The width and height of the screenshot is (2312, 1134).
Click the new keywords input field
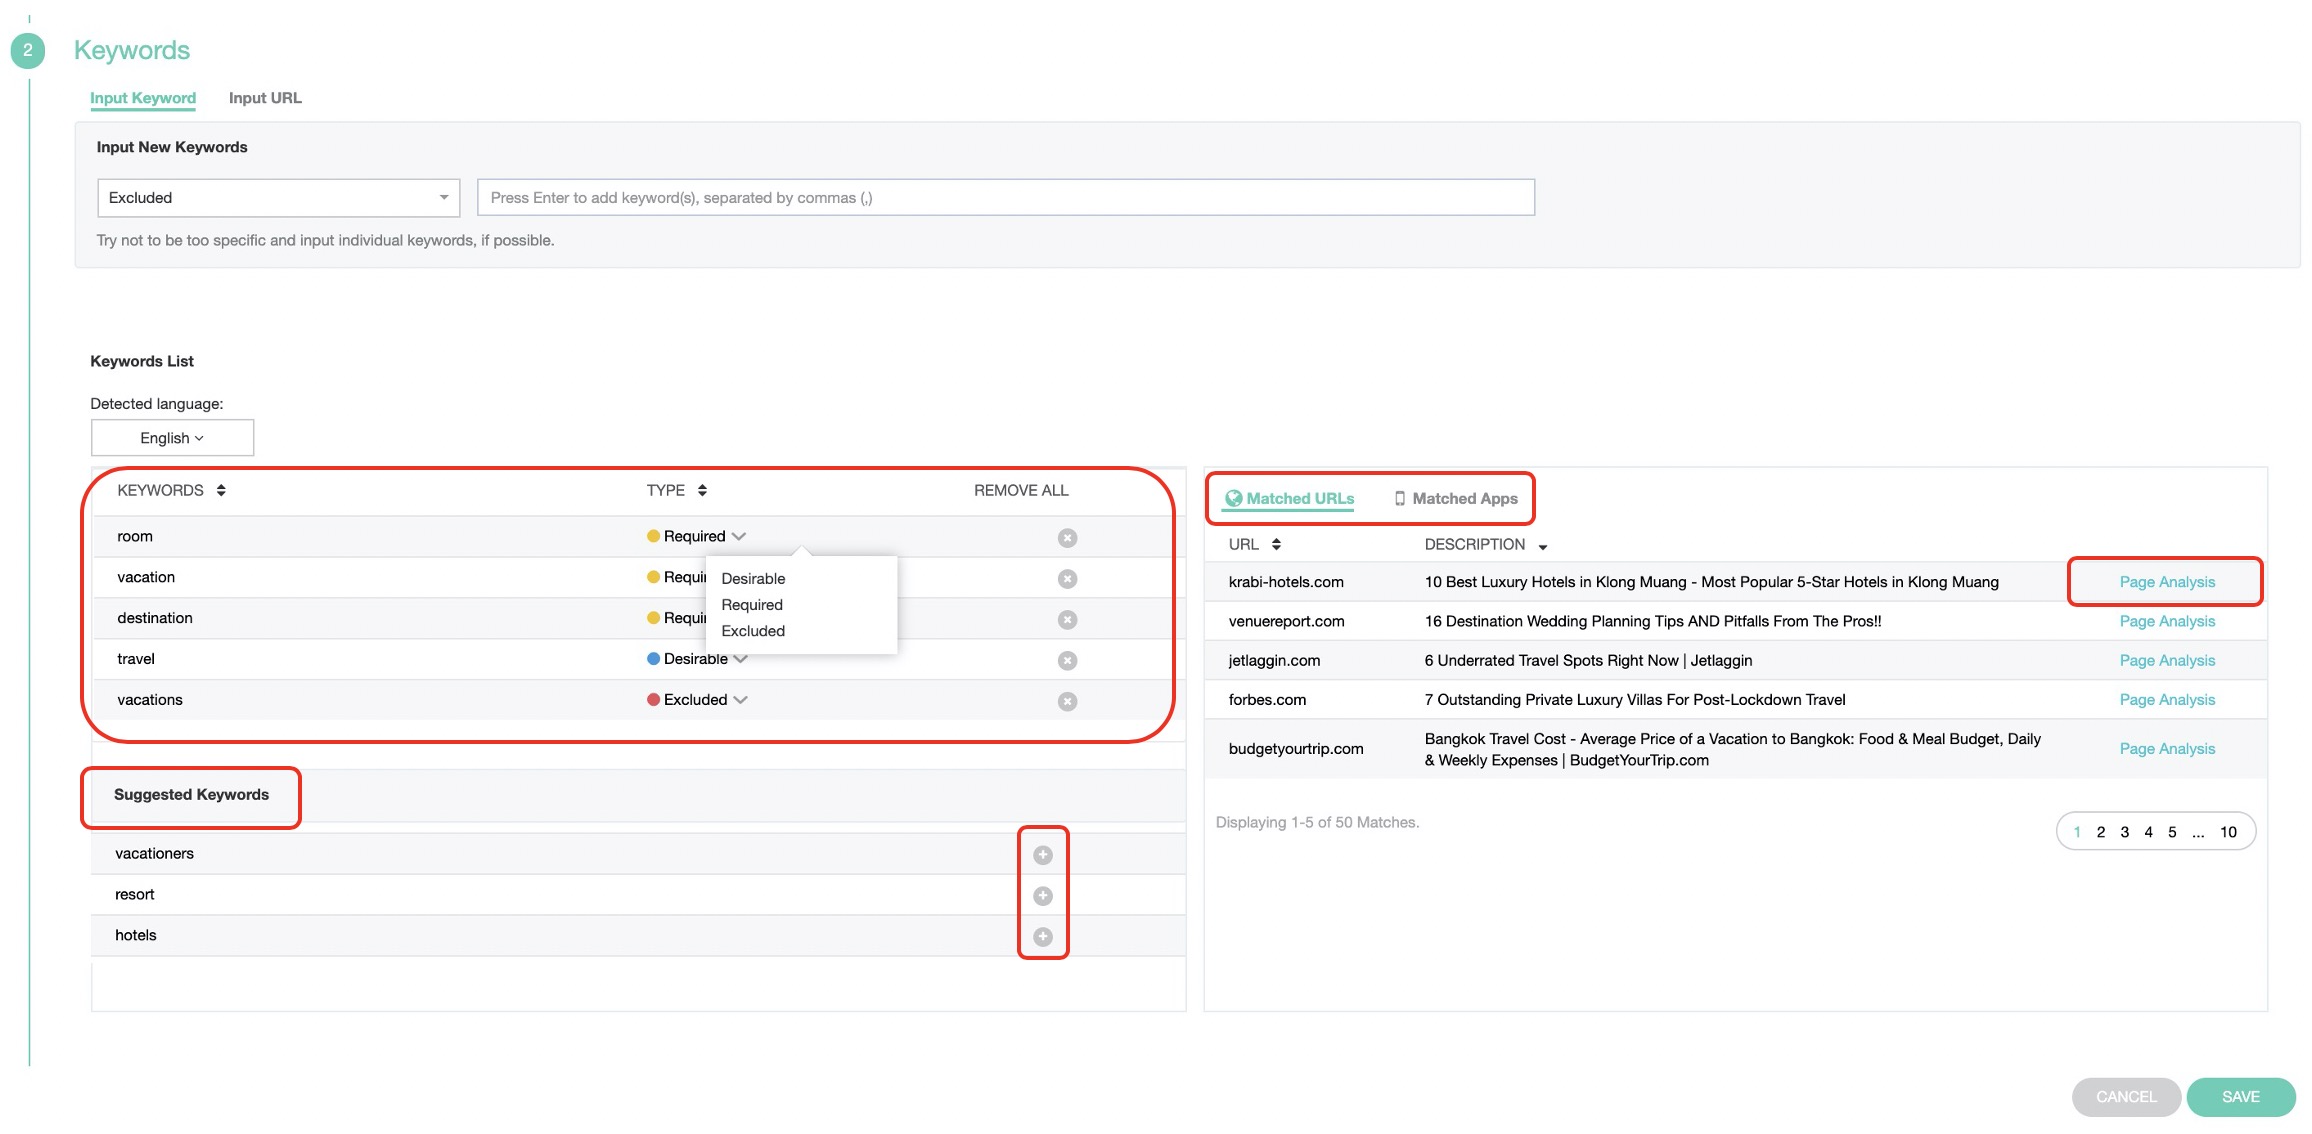[x=1005, y=198]
